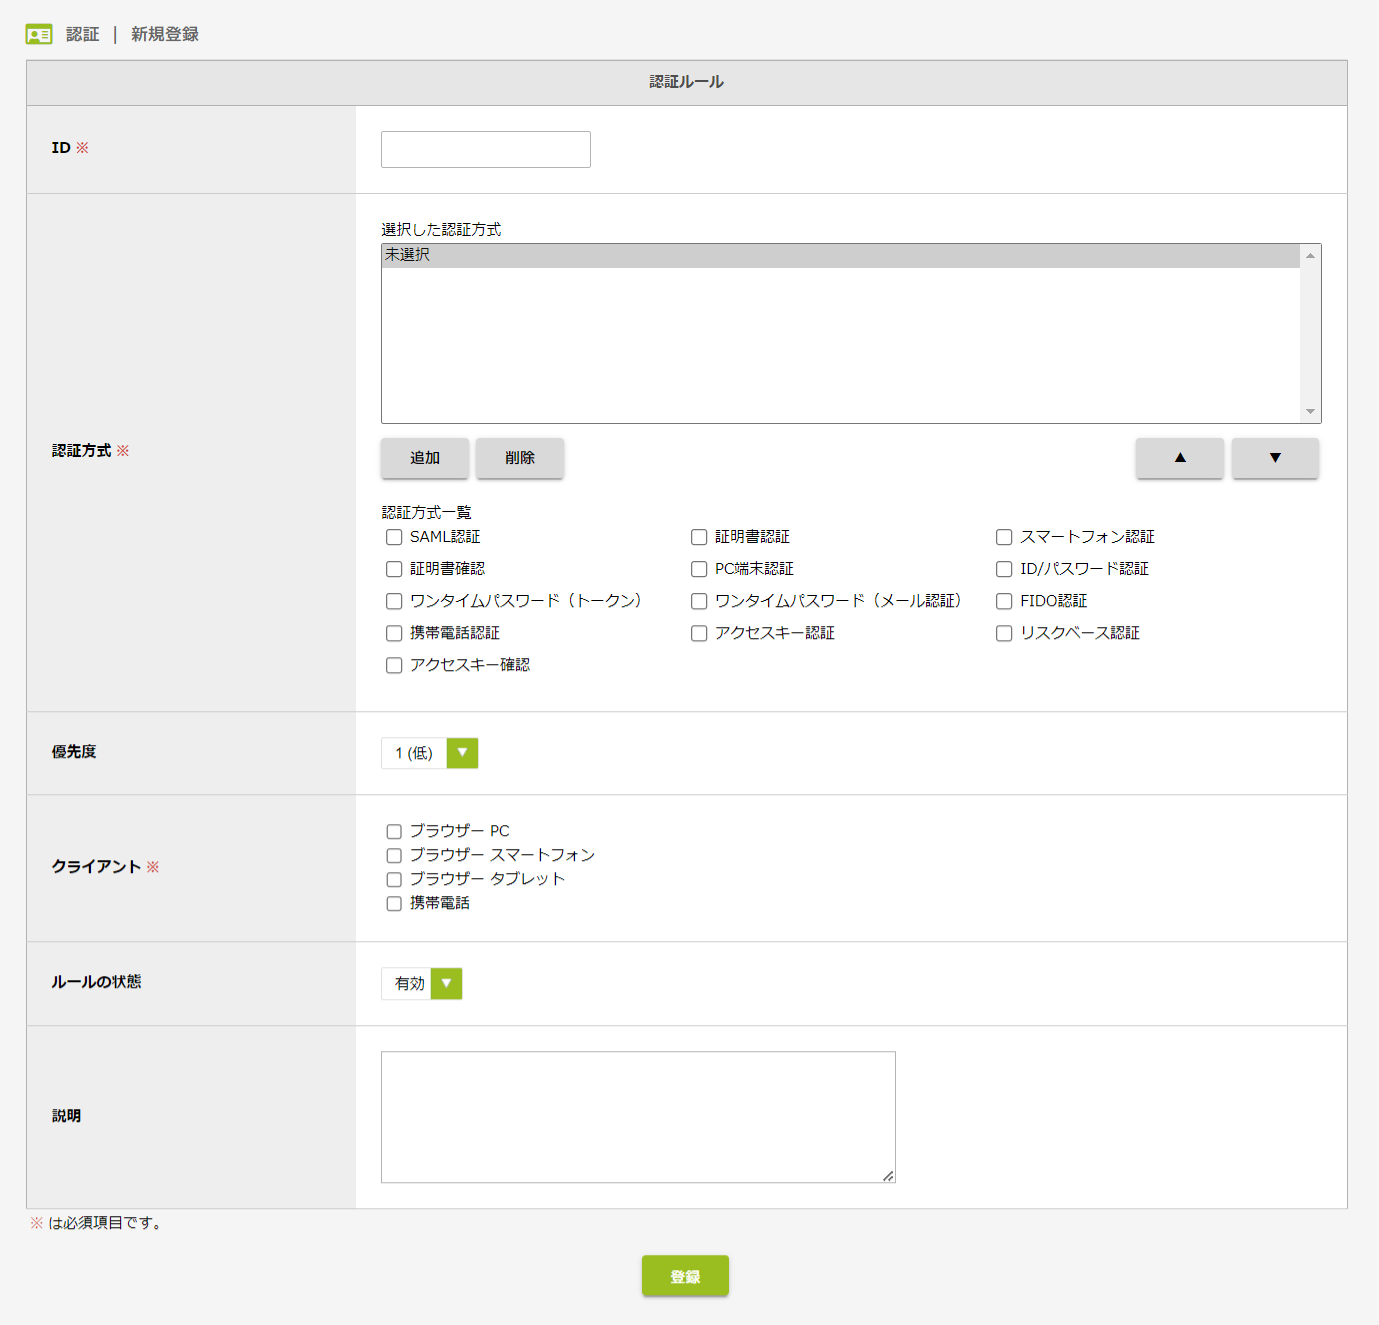Click the 追加 button
Viewport: 1379px width, 1325px height.
pos(425,458)
